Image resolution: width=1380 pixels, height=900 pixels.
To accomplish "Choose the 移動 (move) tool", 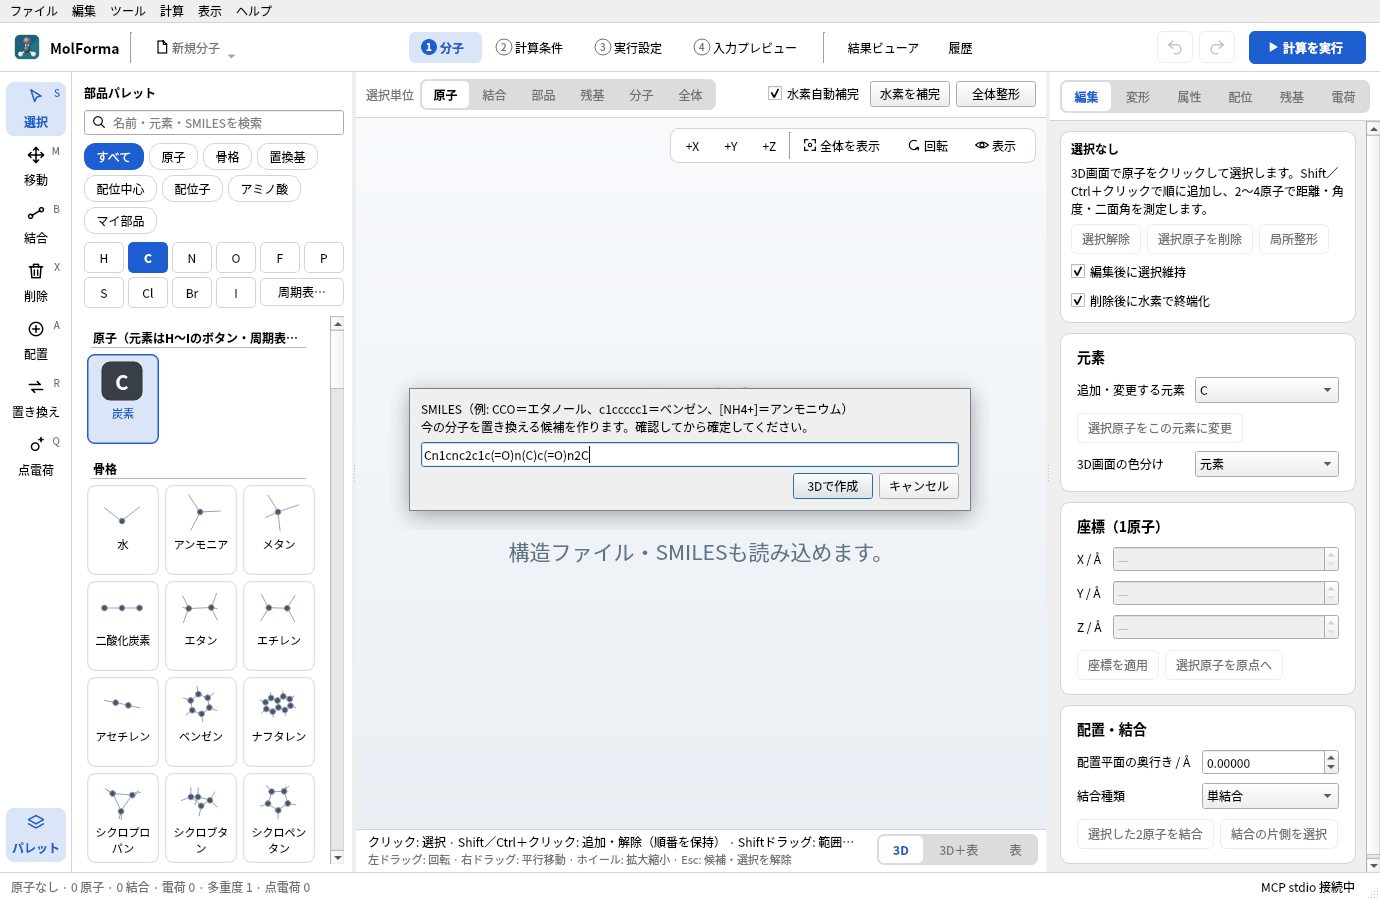I will click(x=36, y=166).
